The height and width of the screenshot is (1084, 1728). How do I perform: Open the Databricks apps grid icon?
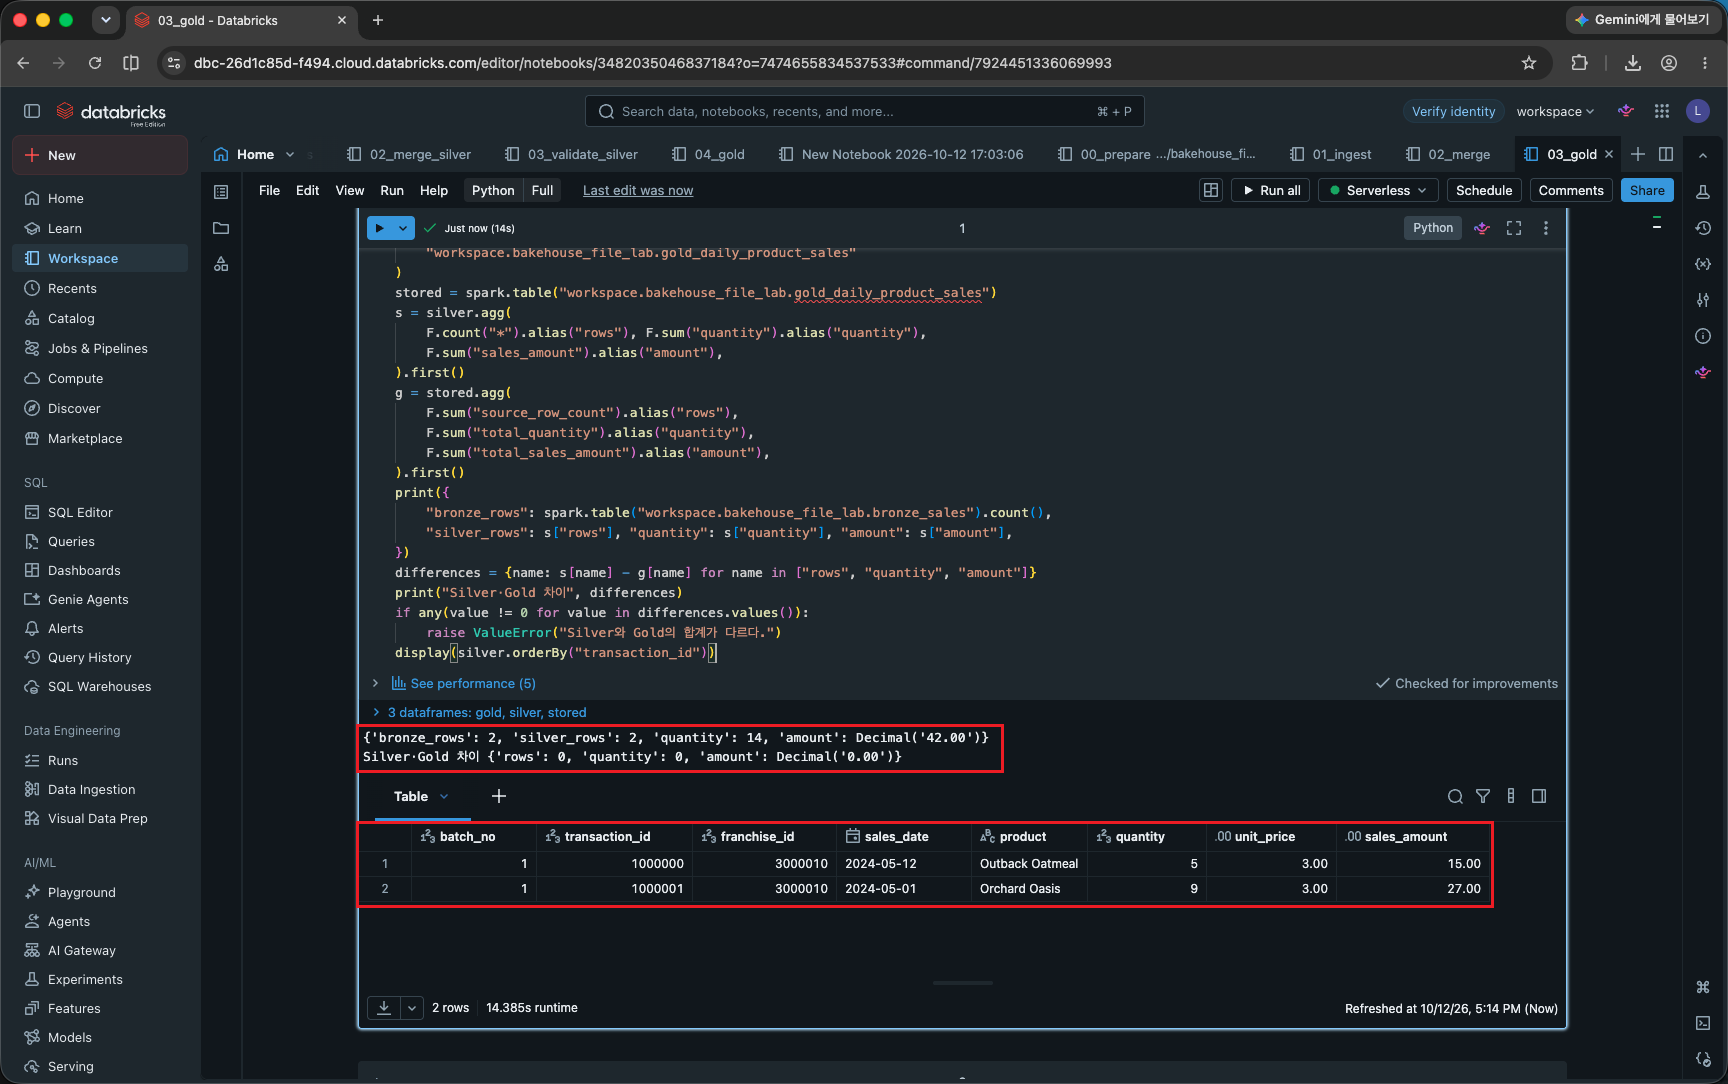click(1662, 111)
